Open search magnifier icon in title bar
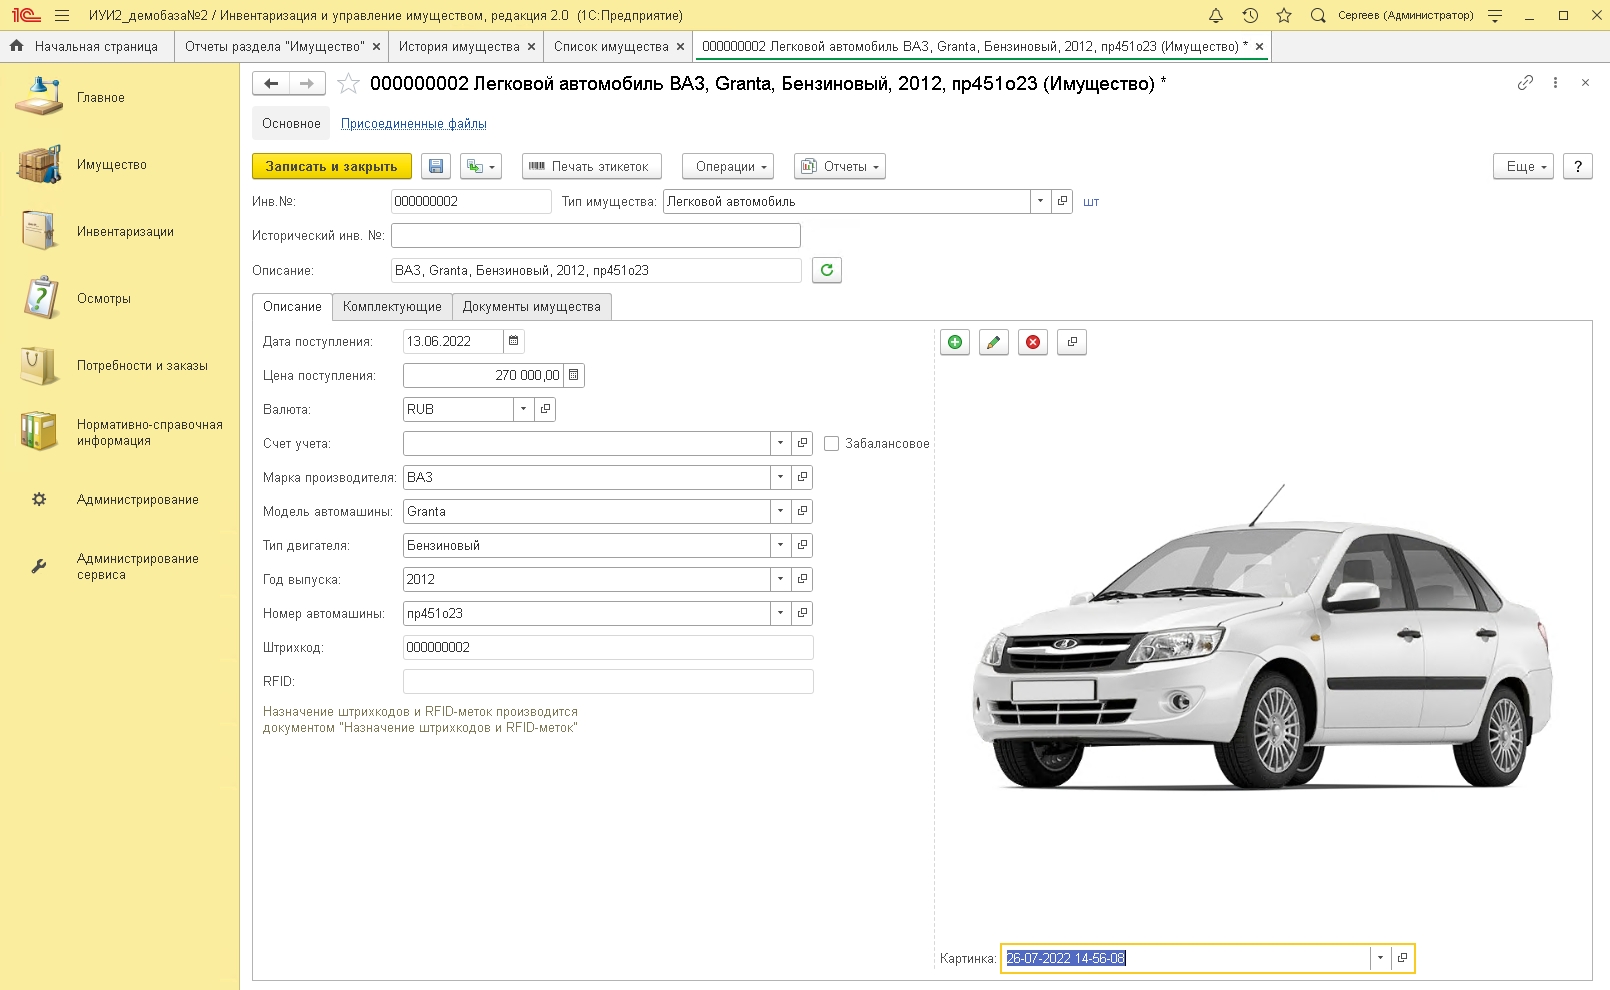 point(1318,15)
